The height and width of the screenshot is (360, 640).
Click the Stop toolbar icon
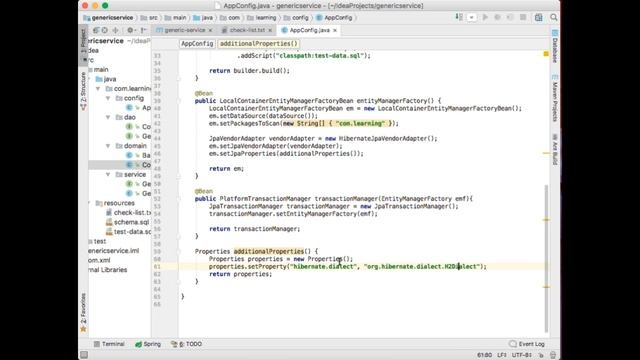tap(523, 18)
